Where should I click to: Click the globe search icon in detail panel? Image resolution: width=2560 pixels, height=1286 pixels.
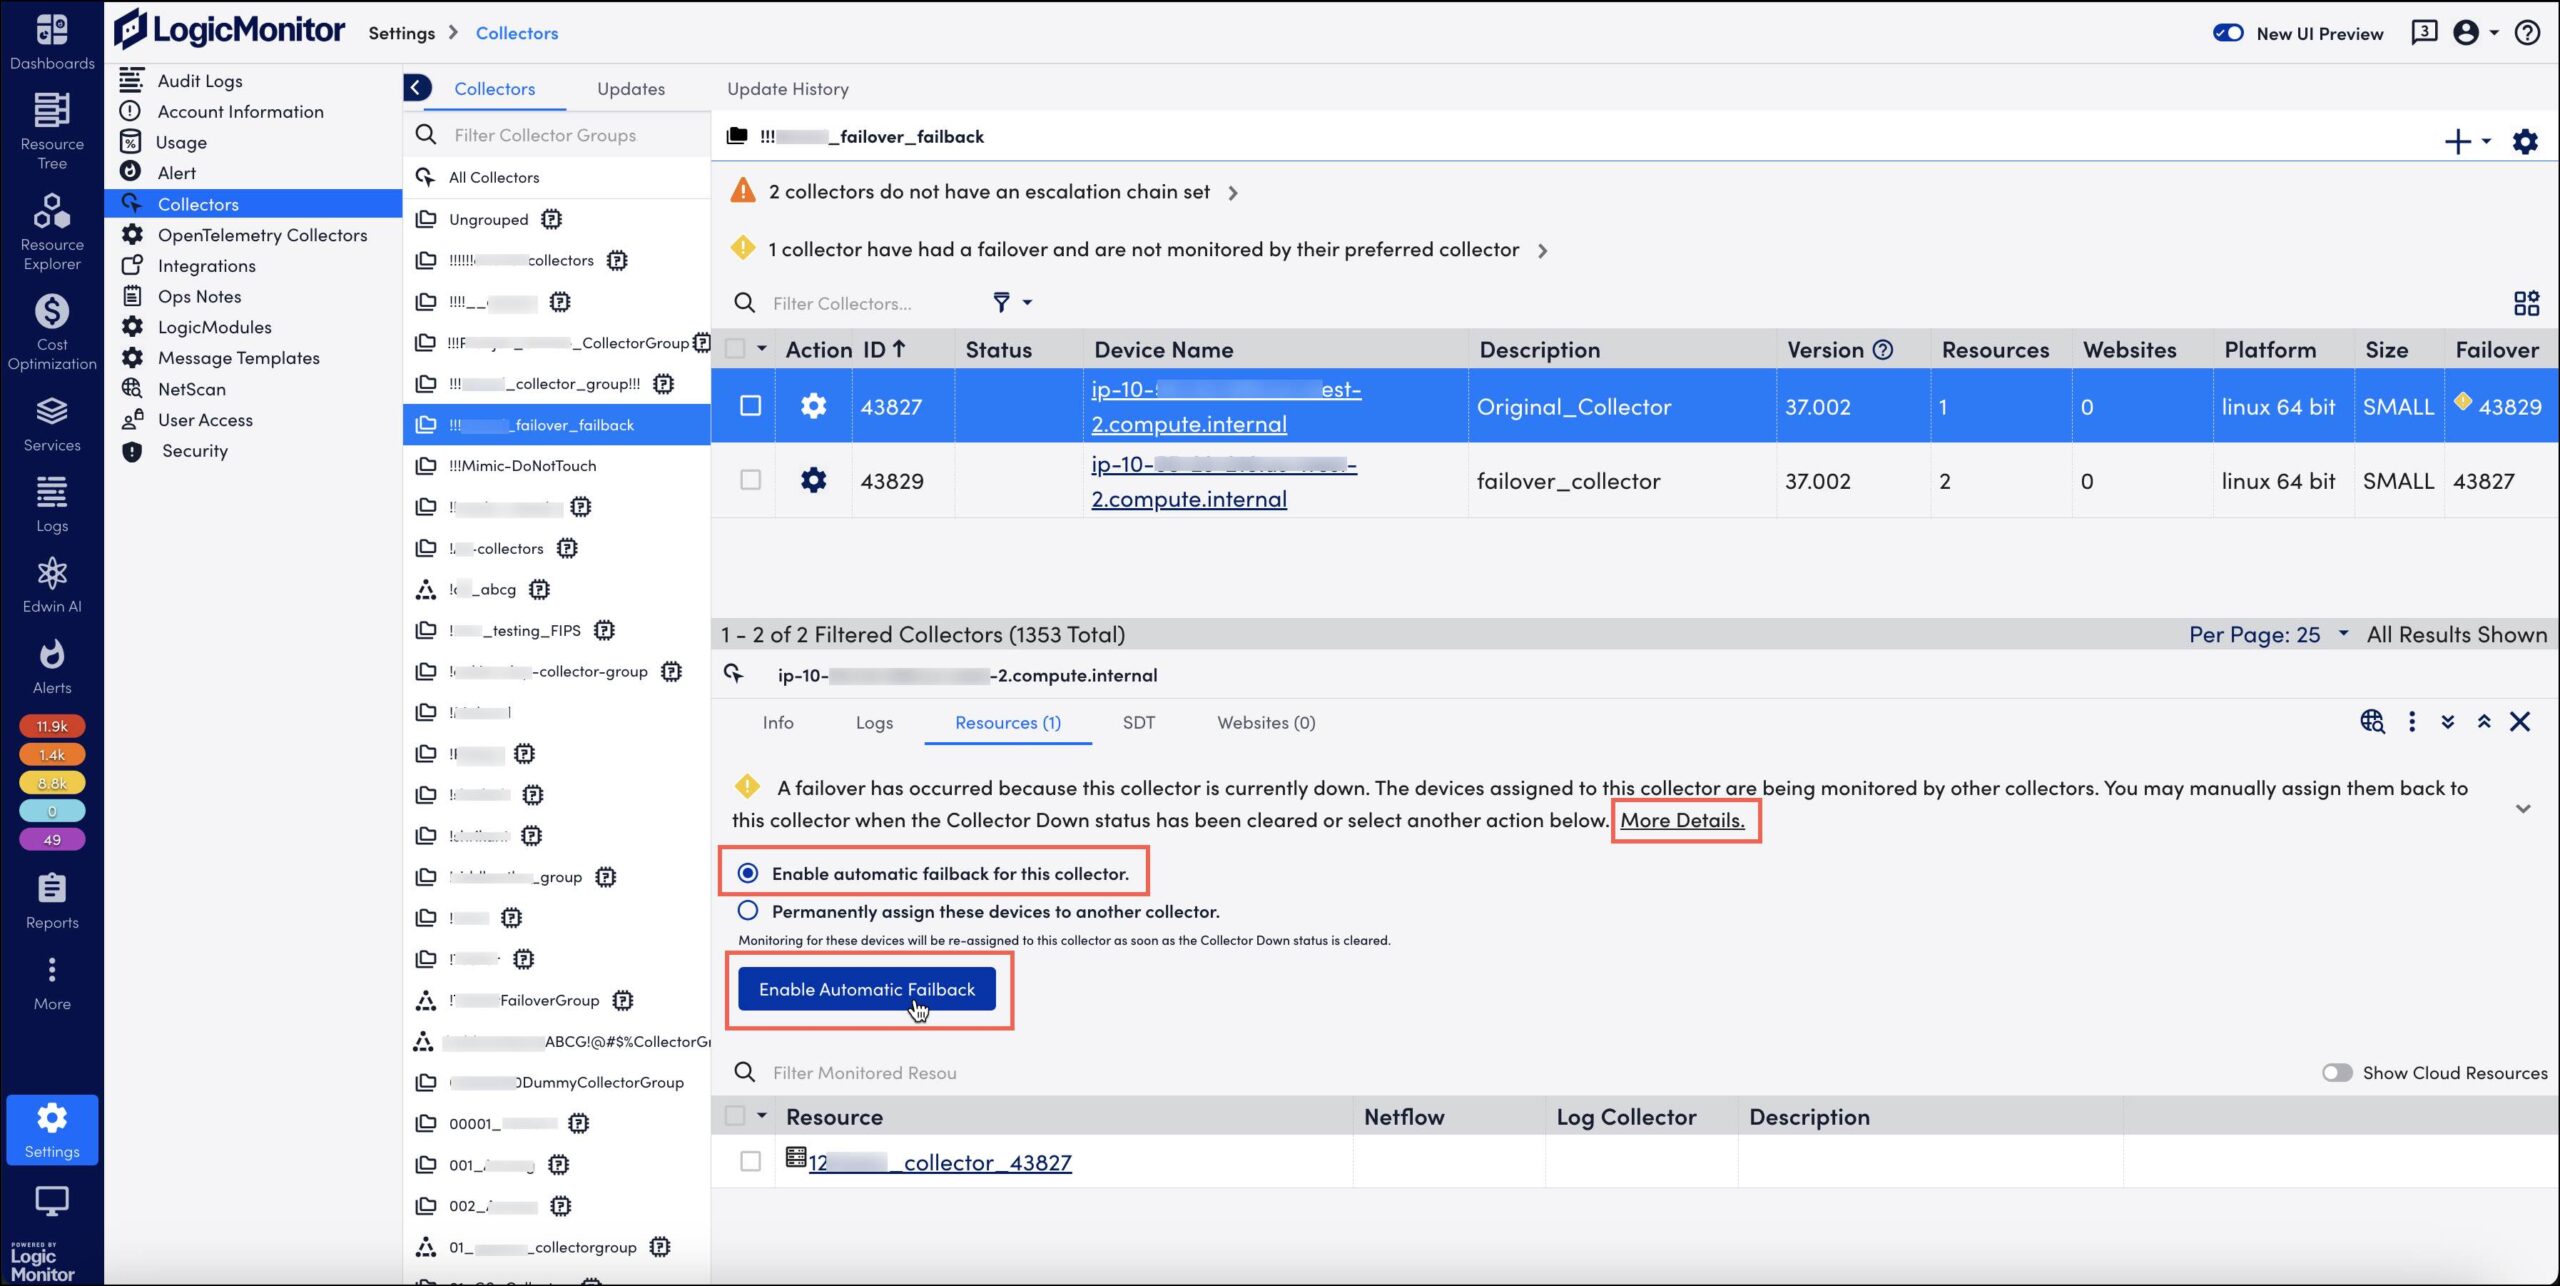(2372, 722)
